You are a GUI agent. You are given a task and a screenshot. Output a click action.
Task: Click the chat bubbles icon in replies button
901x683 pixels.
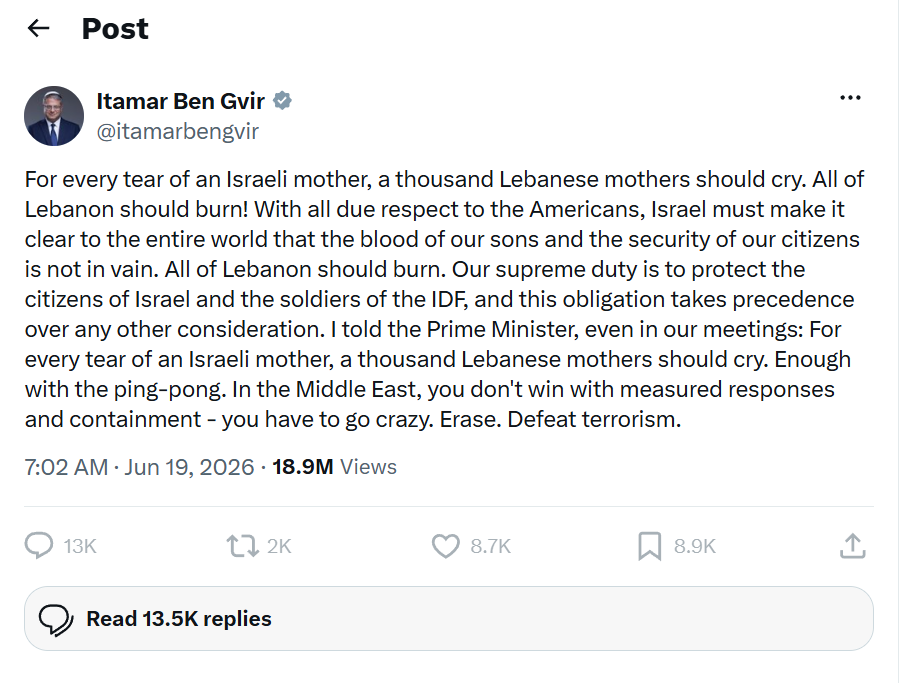point(56,620)
